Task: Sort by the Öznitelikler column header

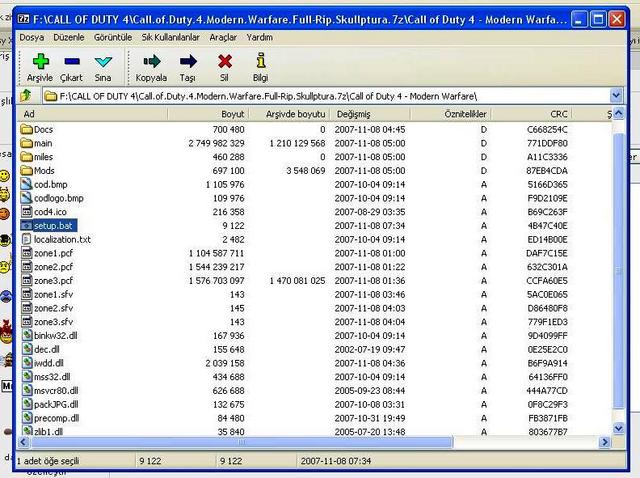Action: [451, 114]
